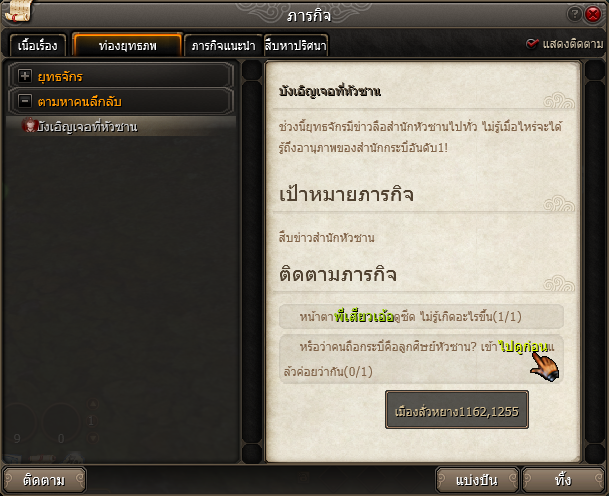Switch to the เนื้อเรื่อง tab

[38, 46]
